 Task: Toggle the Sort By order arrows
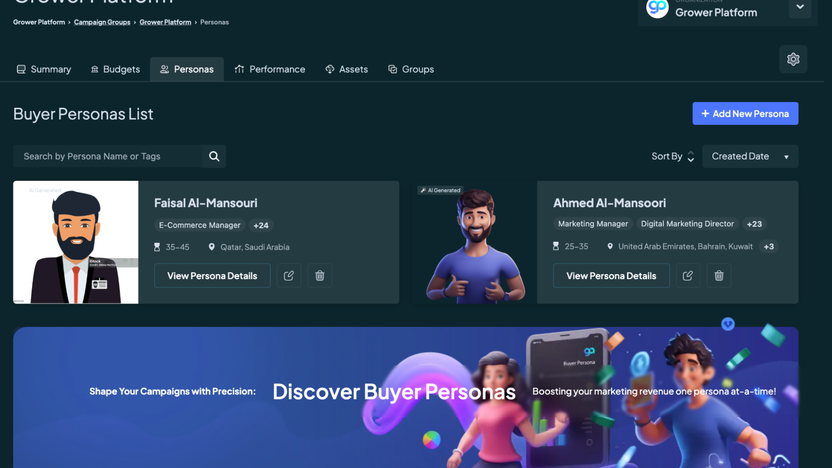coord(690,157)
